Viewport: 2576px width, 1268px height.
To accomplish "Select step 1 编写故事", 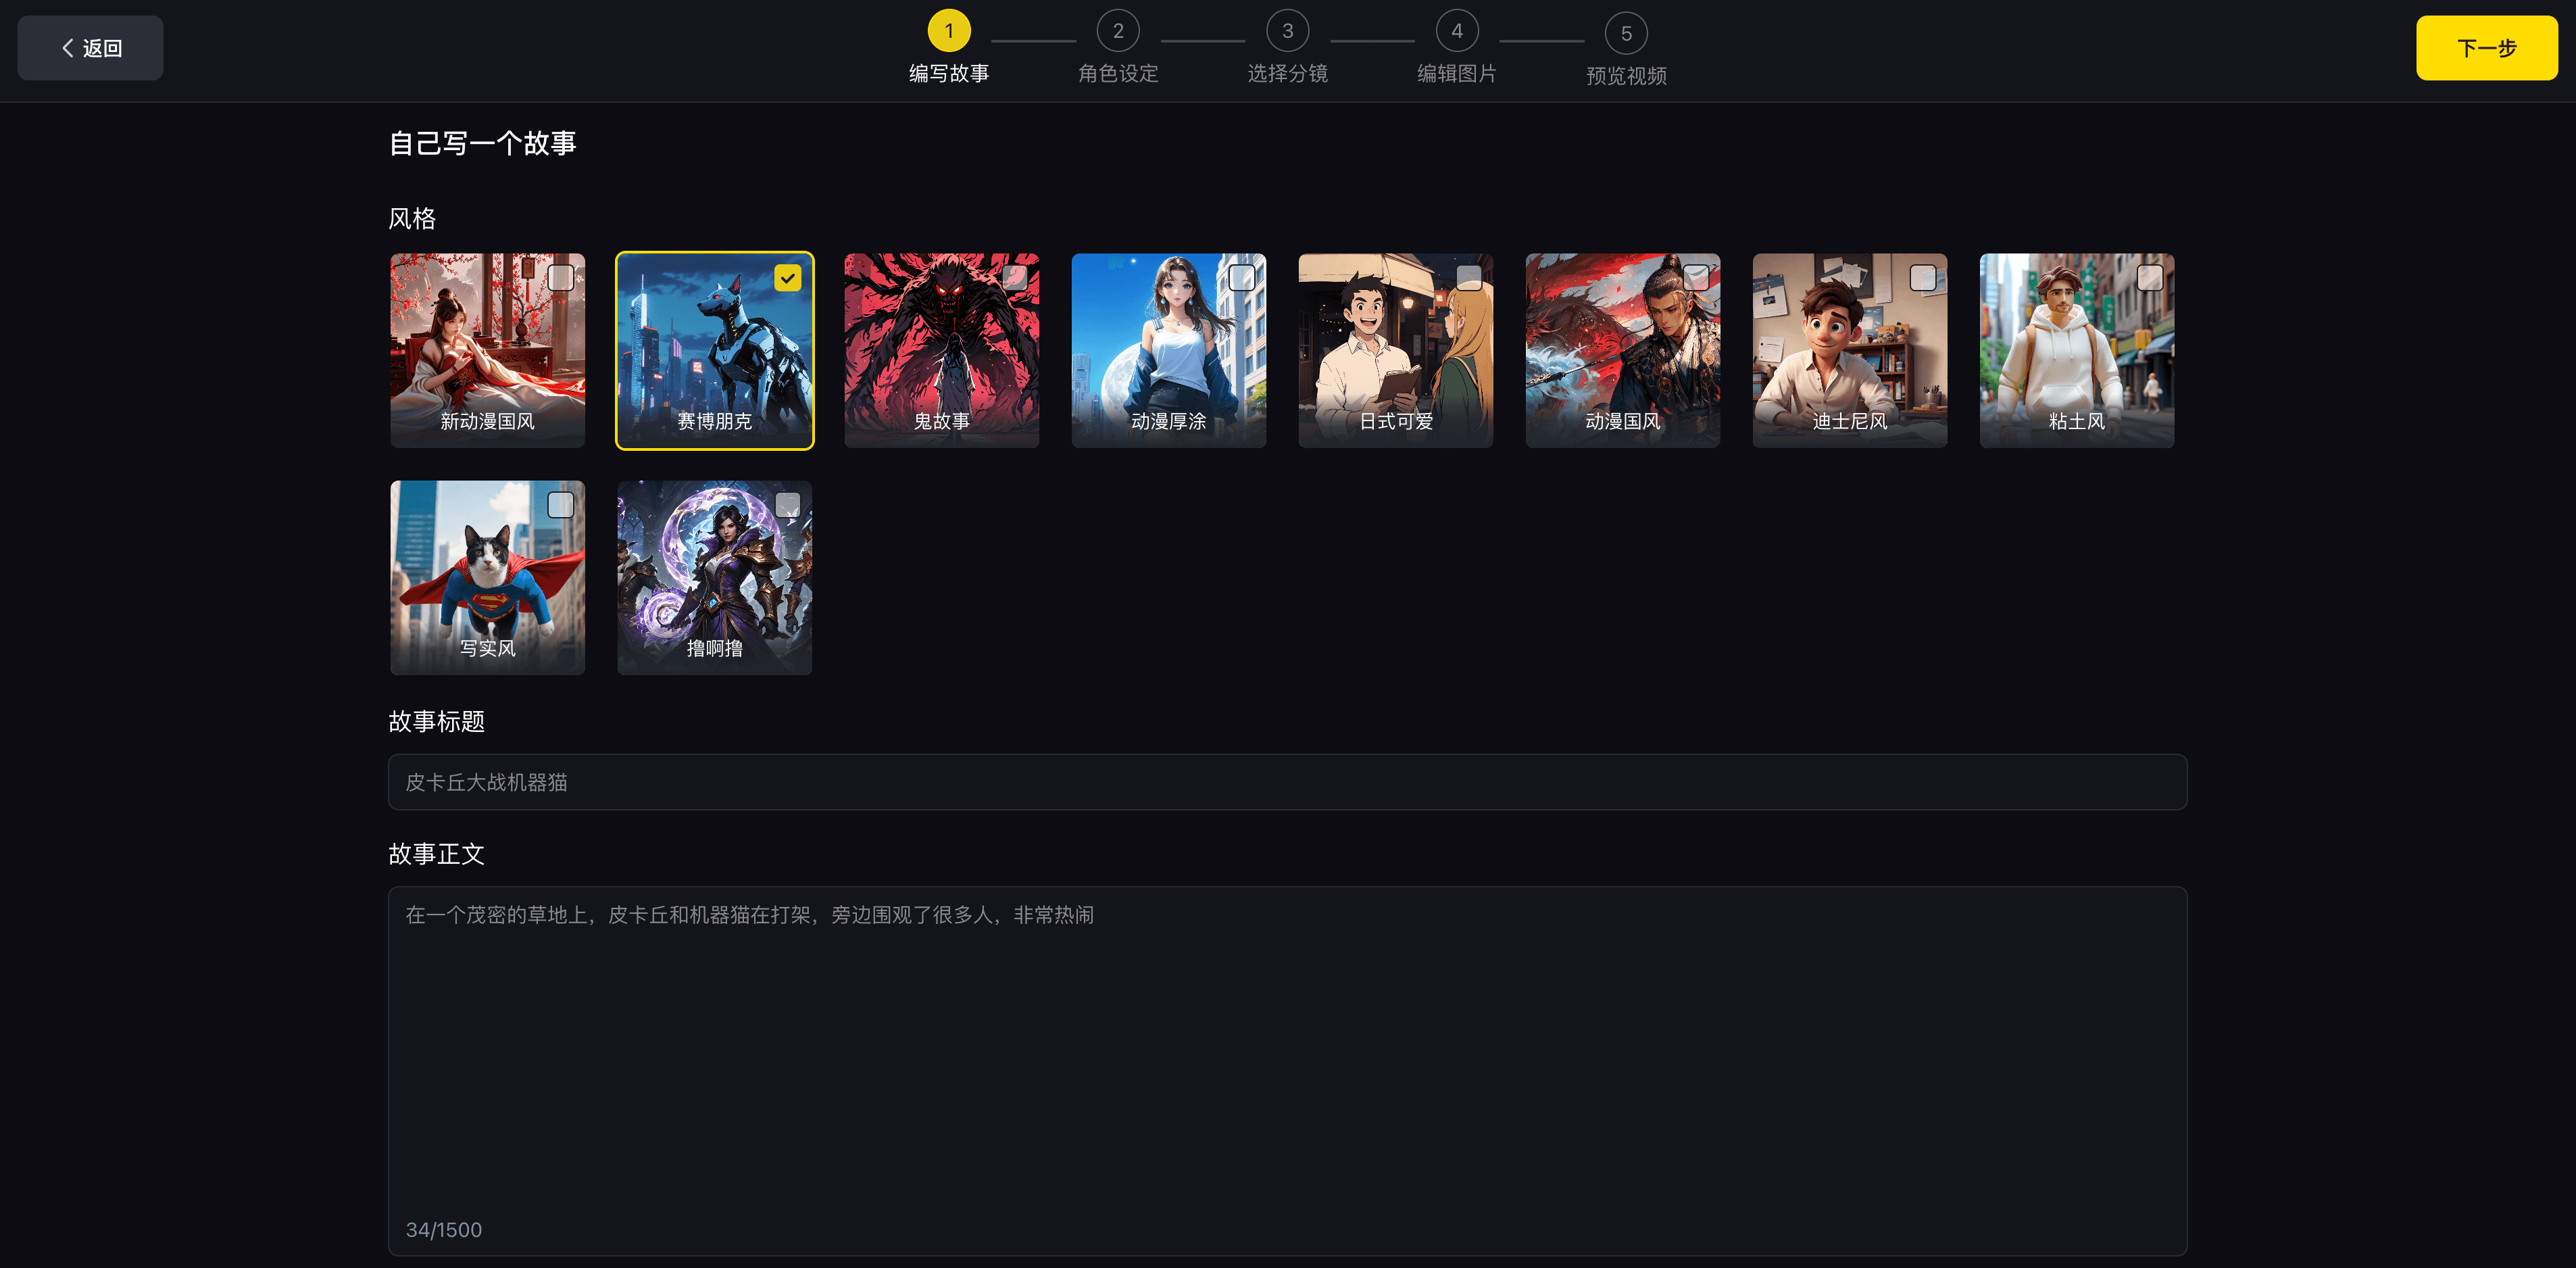I will point(948,31).
